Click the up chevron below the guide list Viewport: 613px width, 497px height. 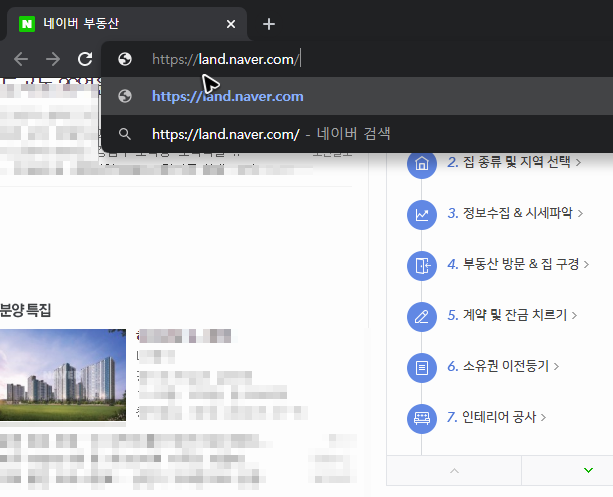[454, 470]
